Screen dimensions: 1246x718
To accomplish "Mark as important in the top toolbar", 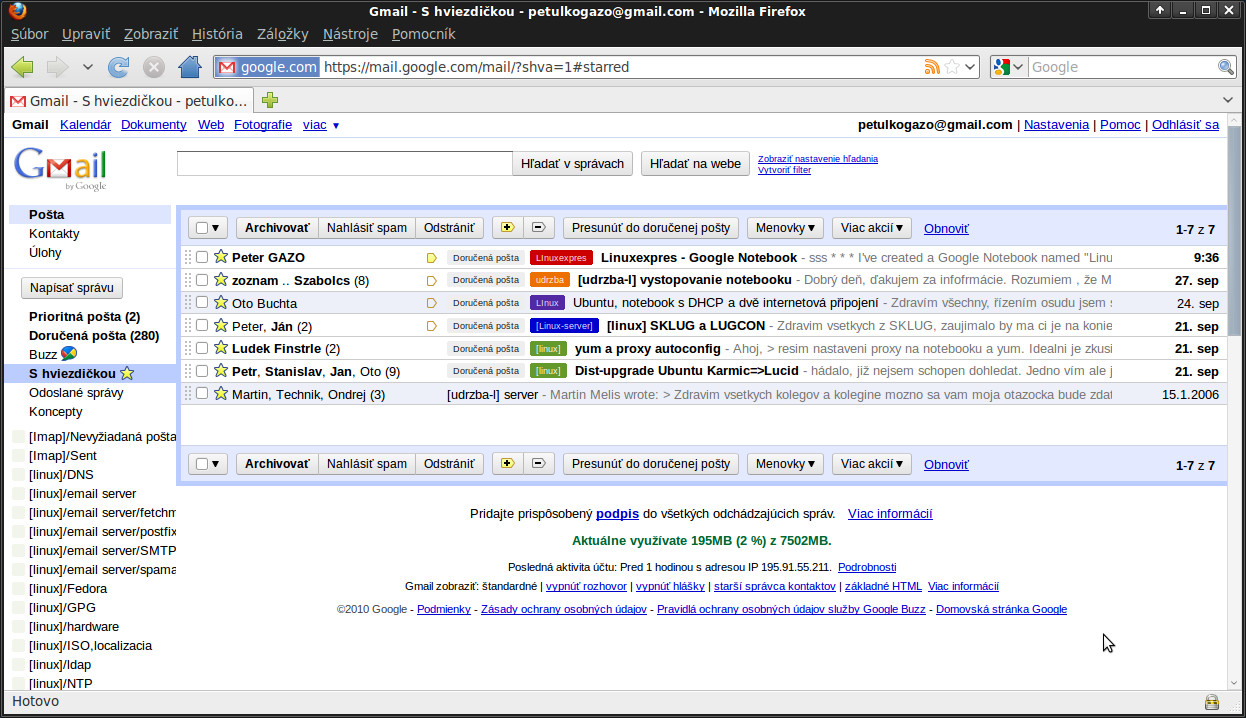I will point(507,227).
